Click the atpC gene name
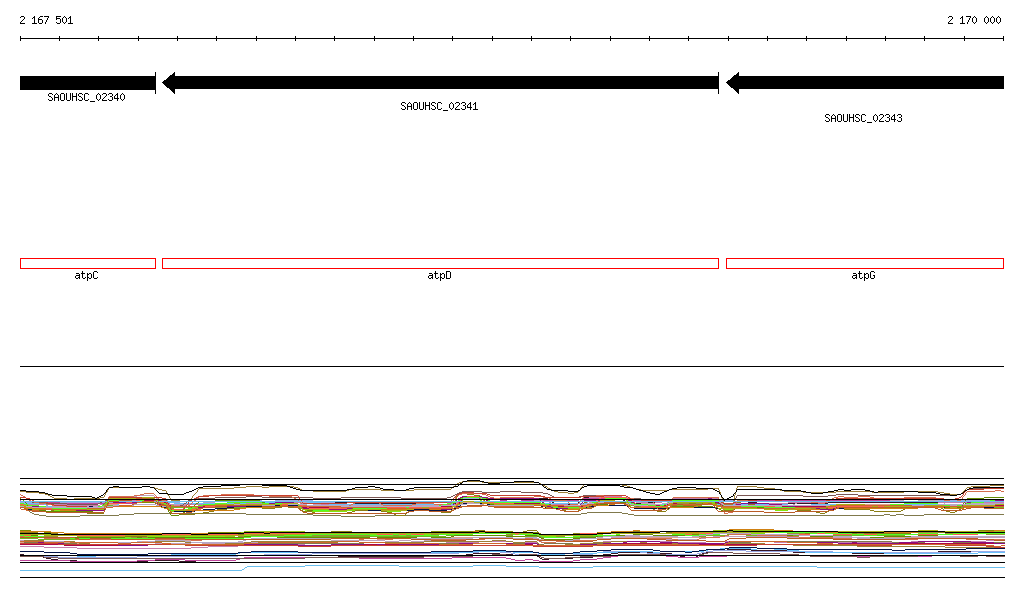Screen dimensions: 1024x611 tap(86, 275)
